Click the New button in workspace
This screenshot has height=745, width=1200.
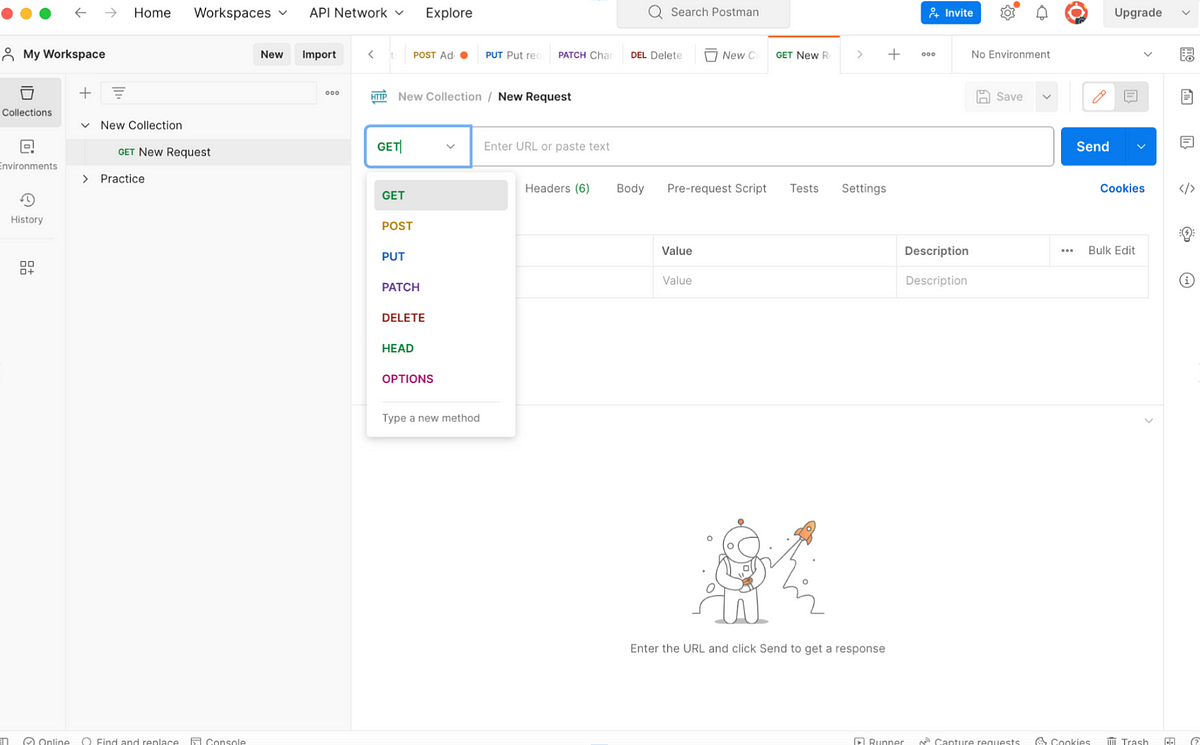272,55
